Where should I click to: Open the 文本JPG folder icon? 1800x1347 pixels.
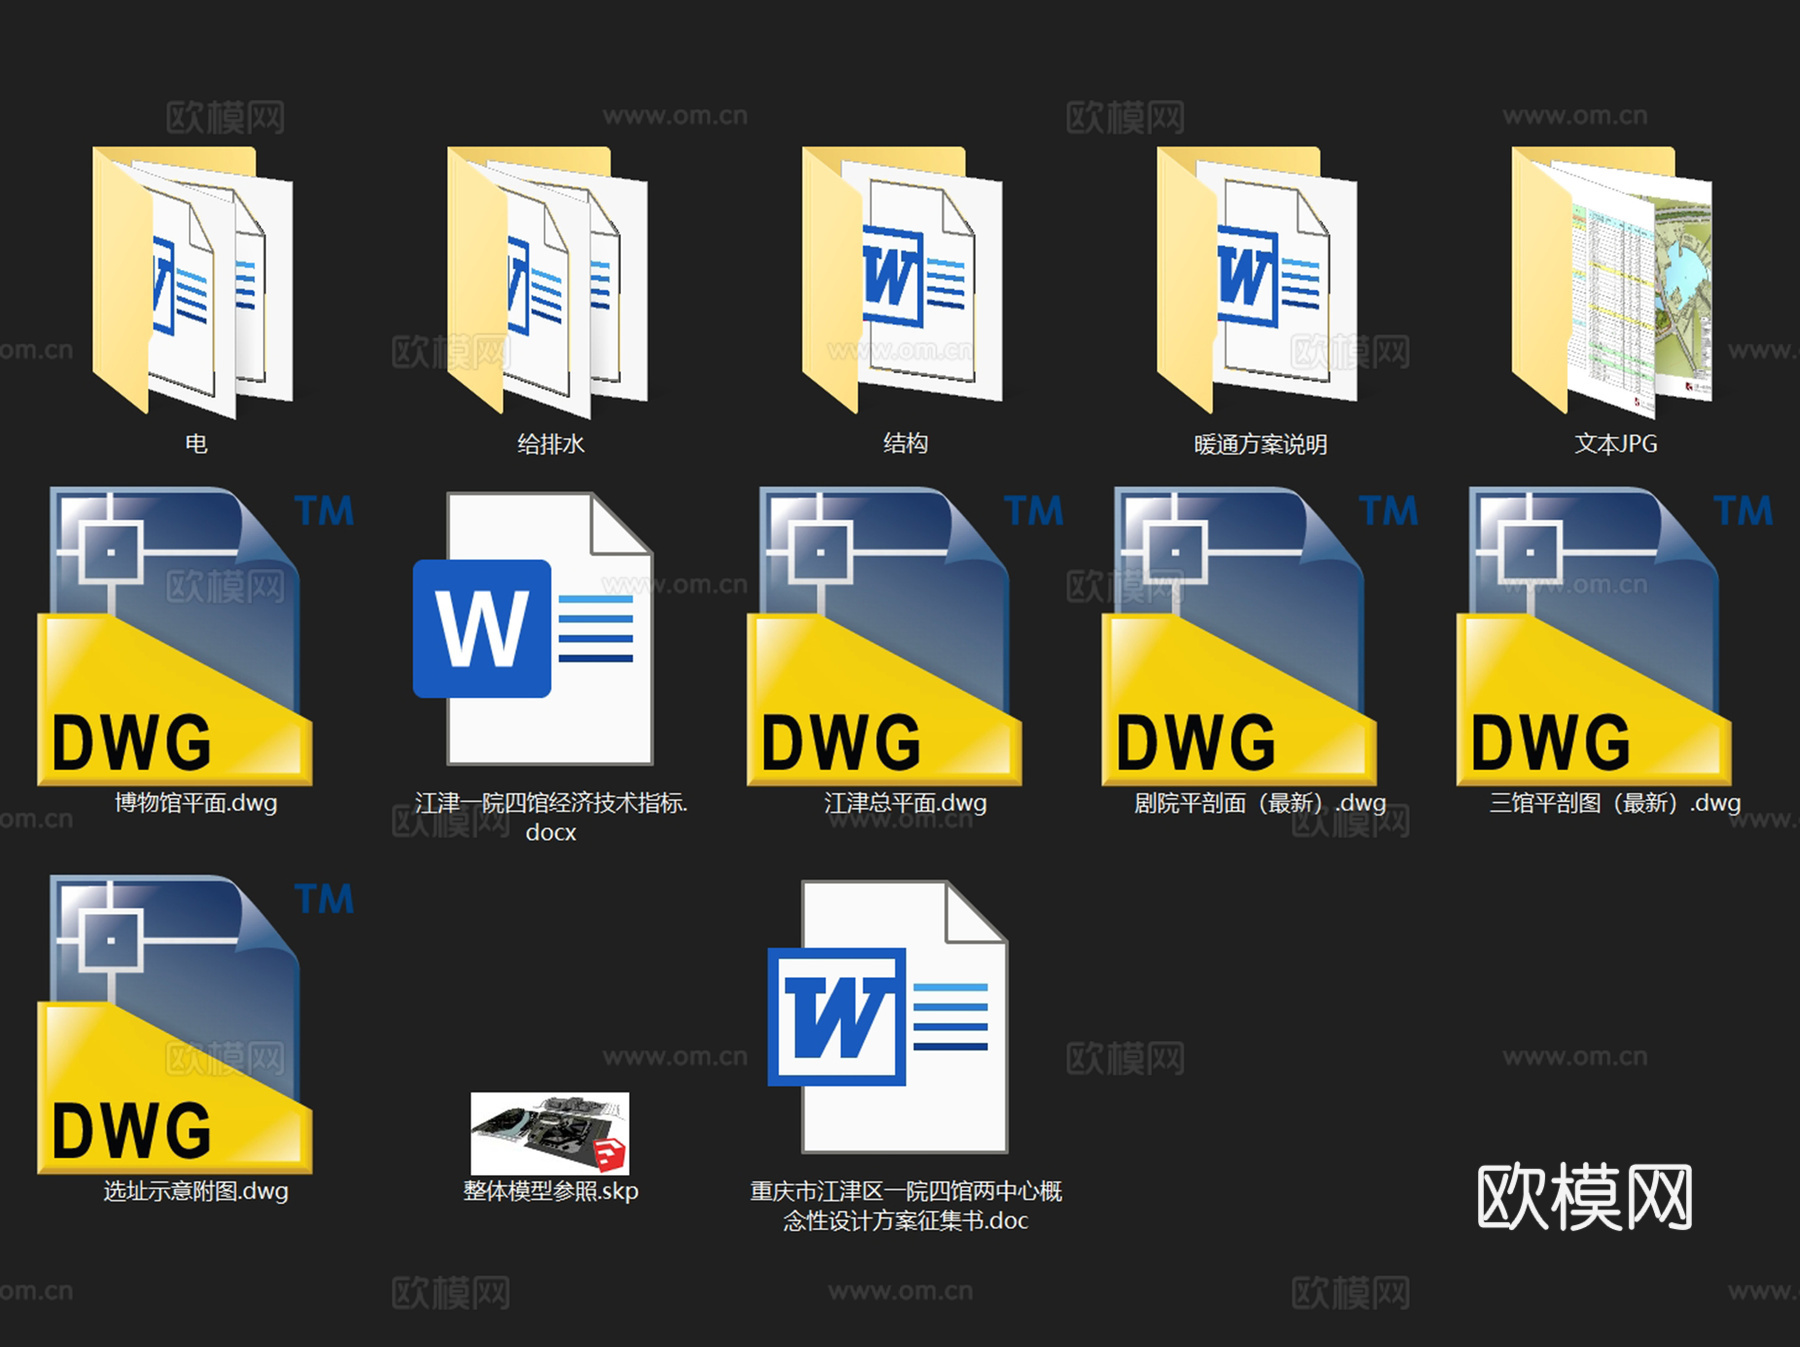1613,281
